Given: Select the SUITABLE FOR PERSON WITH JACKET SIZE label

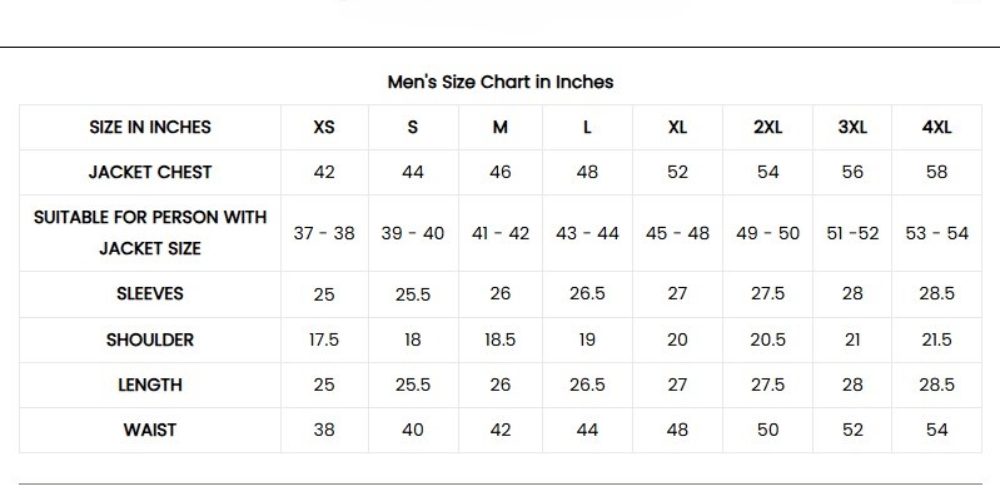Looking at the screenshot, I should point(150,233).
